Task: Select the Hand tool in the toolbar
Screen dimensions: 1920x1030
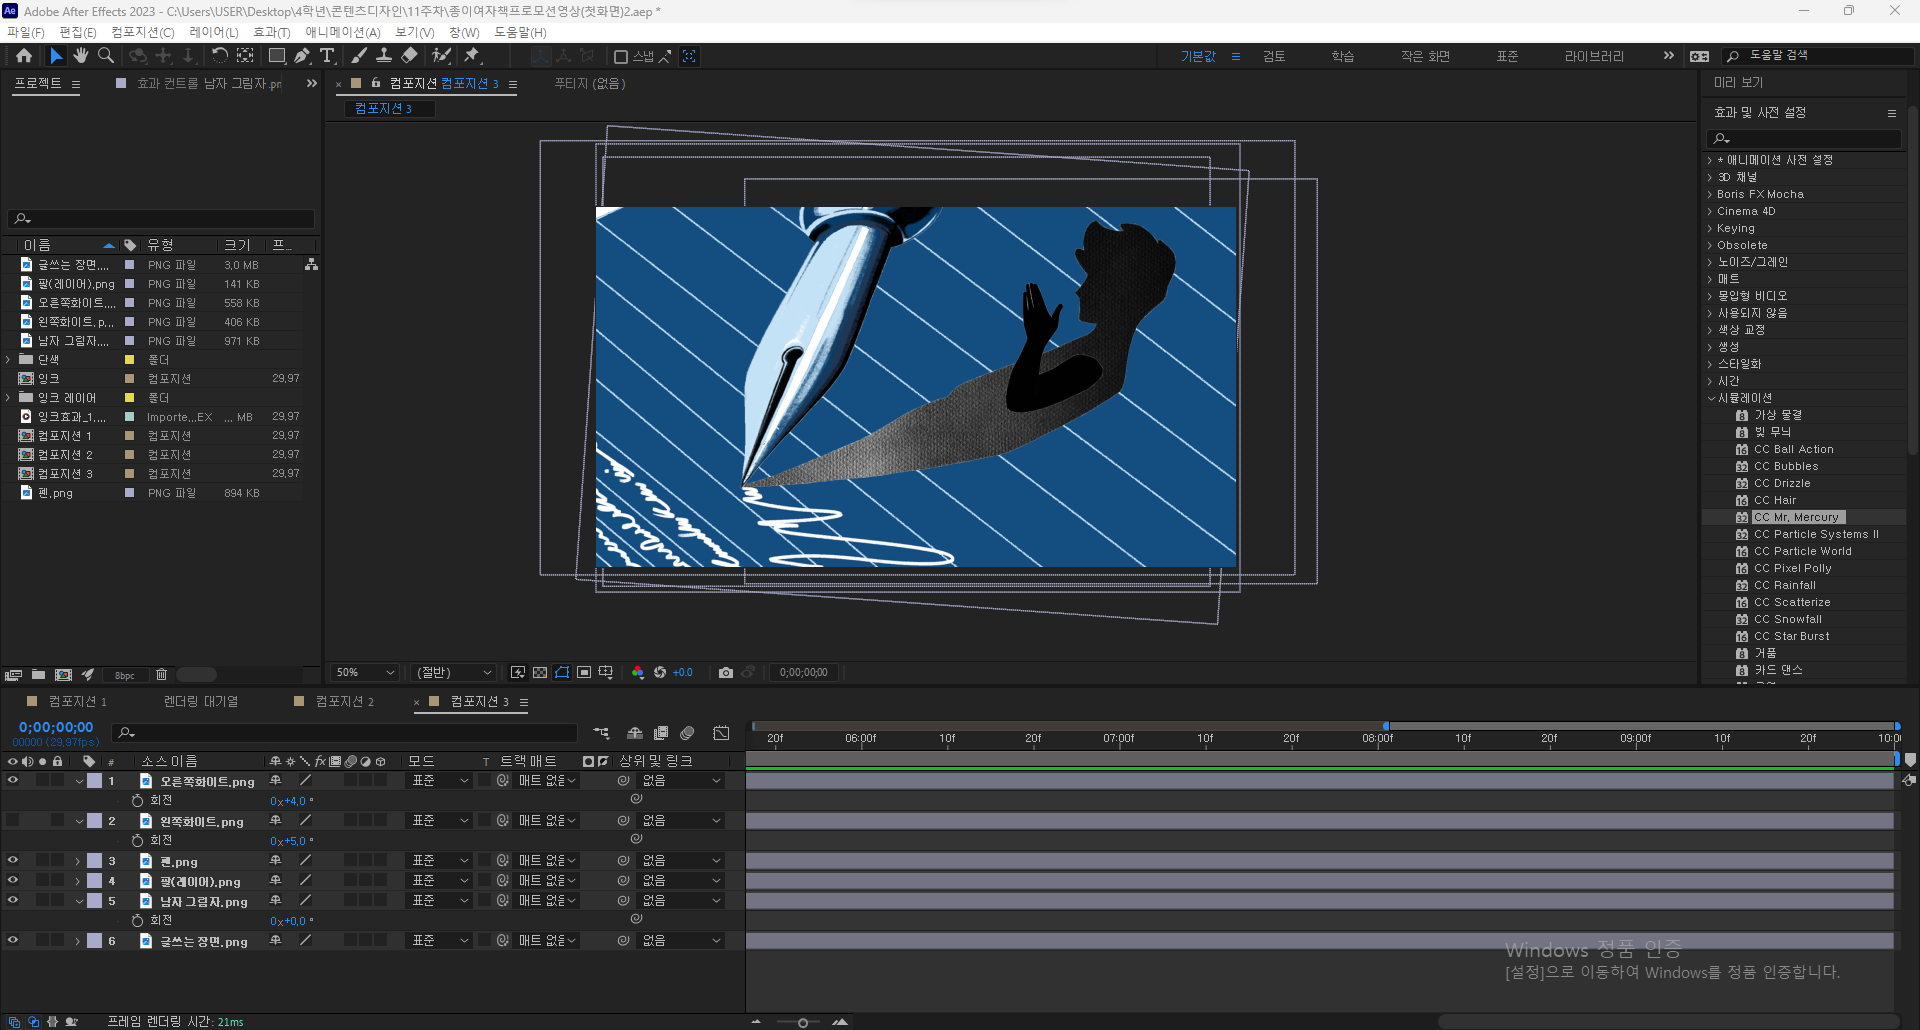Action: 81,56
